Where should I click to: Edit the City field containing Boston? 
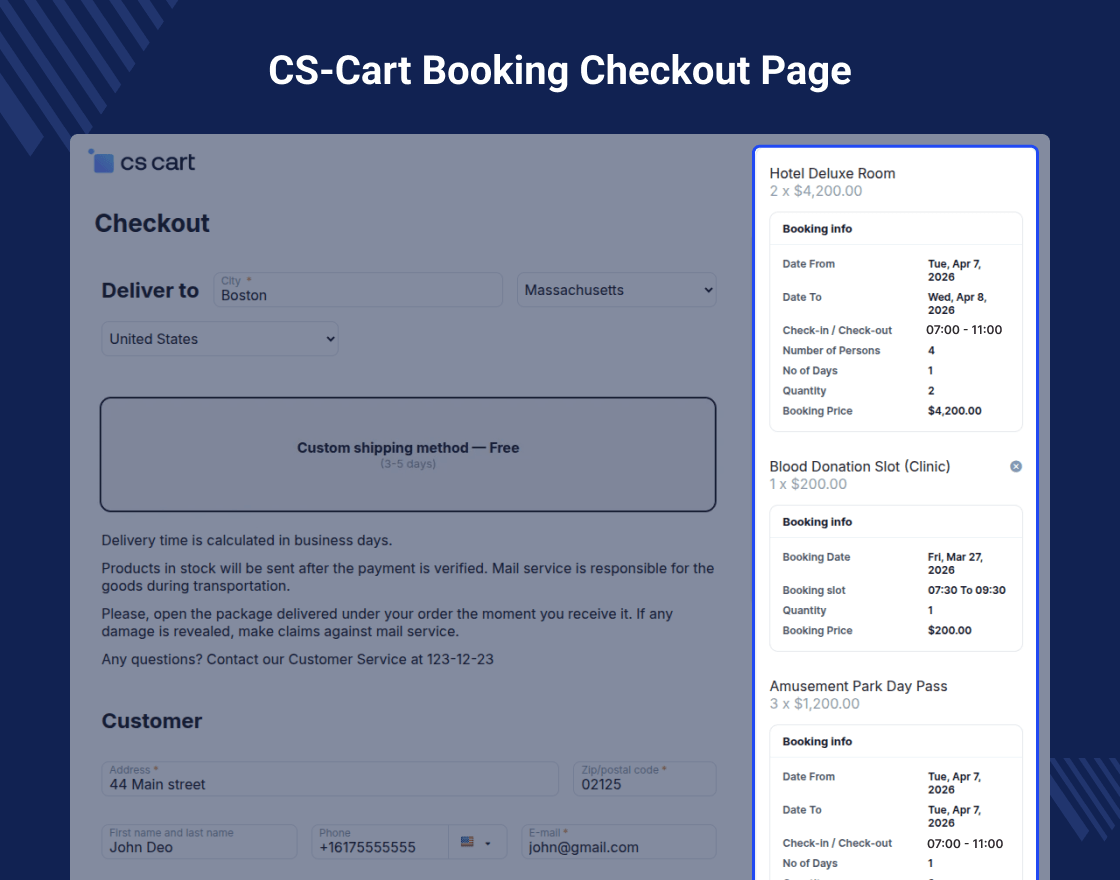pyautogui.click(x=358, y=290)
